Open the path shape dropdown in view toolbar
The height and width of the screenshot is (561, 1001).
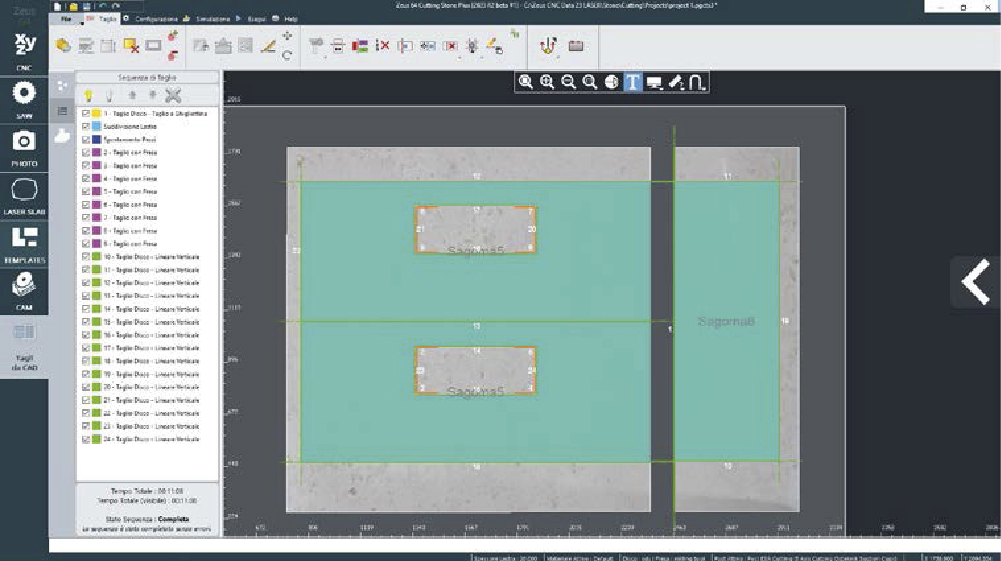coord(697,83)
